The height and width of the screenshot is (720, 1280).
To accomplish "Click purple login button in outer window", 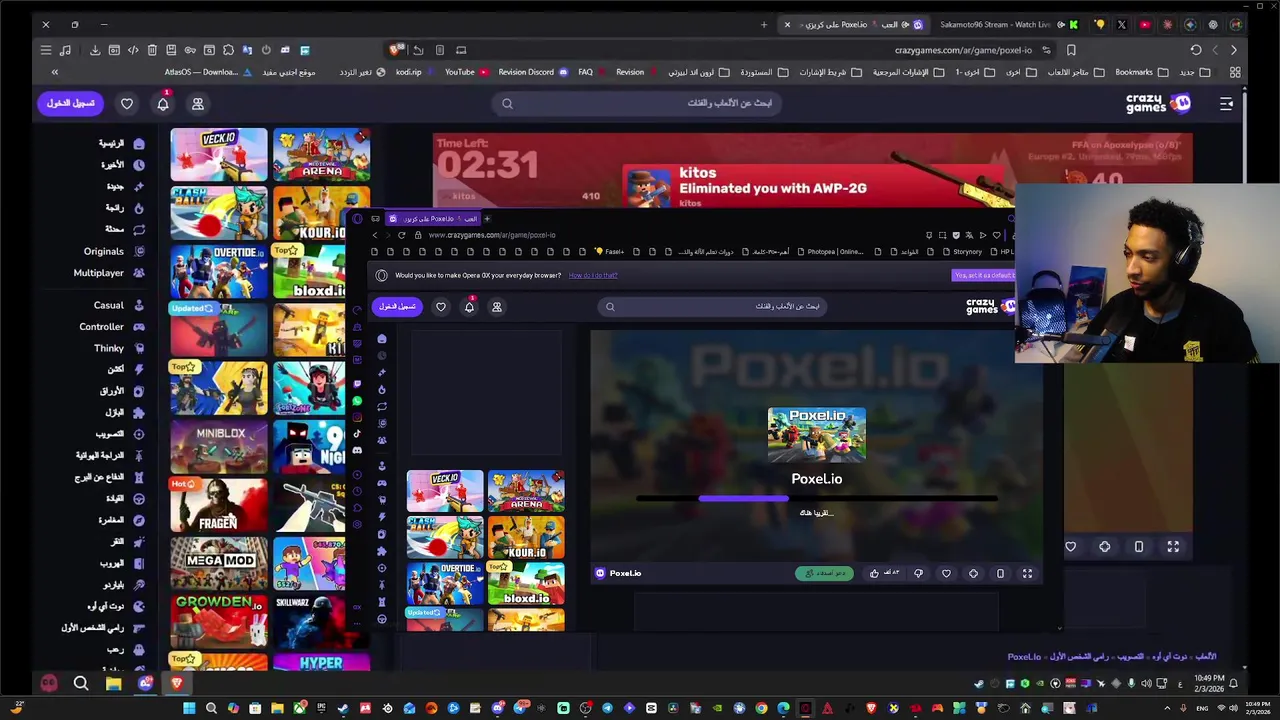I will [x=71, y=103].
